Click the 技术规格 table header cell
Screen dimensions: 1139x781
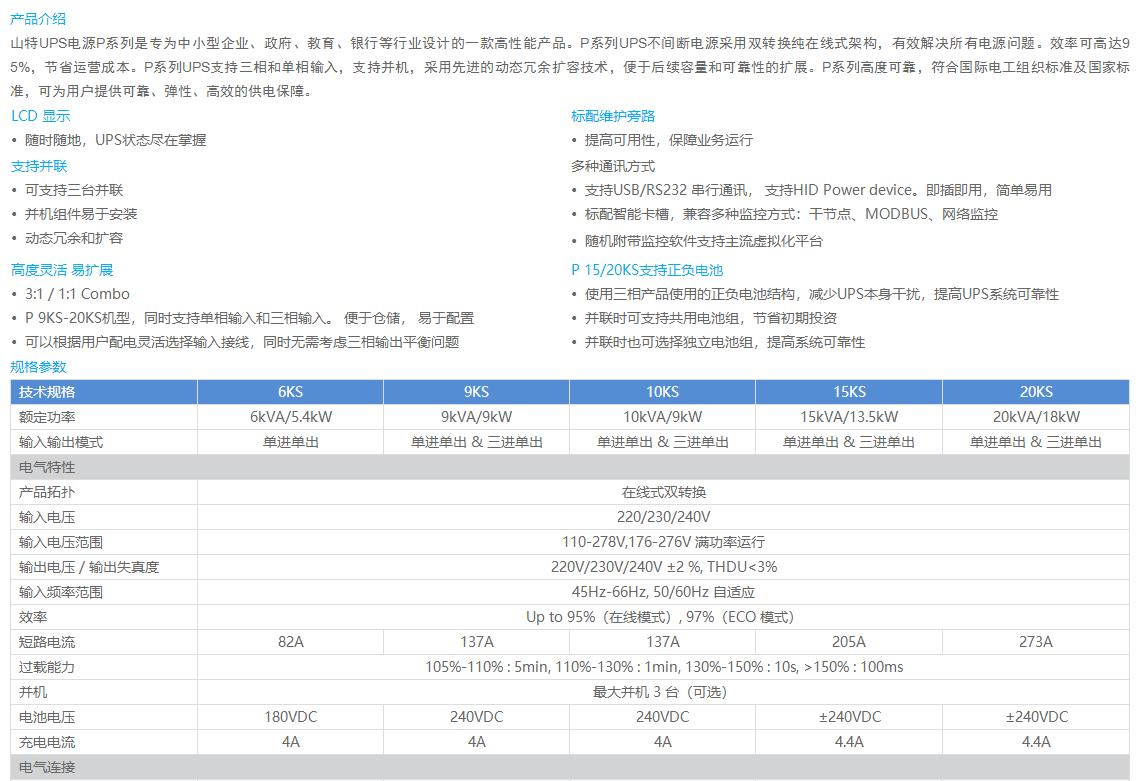[x=45, y=392]
